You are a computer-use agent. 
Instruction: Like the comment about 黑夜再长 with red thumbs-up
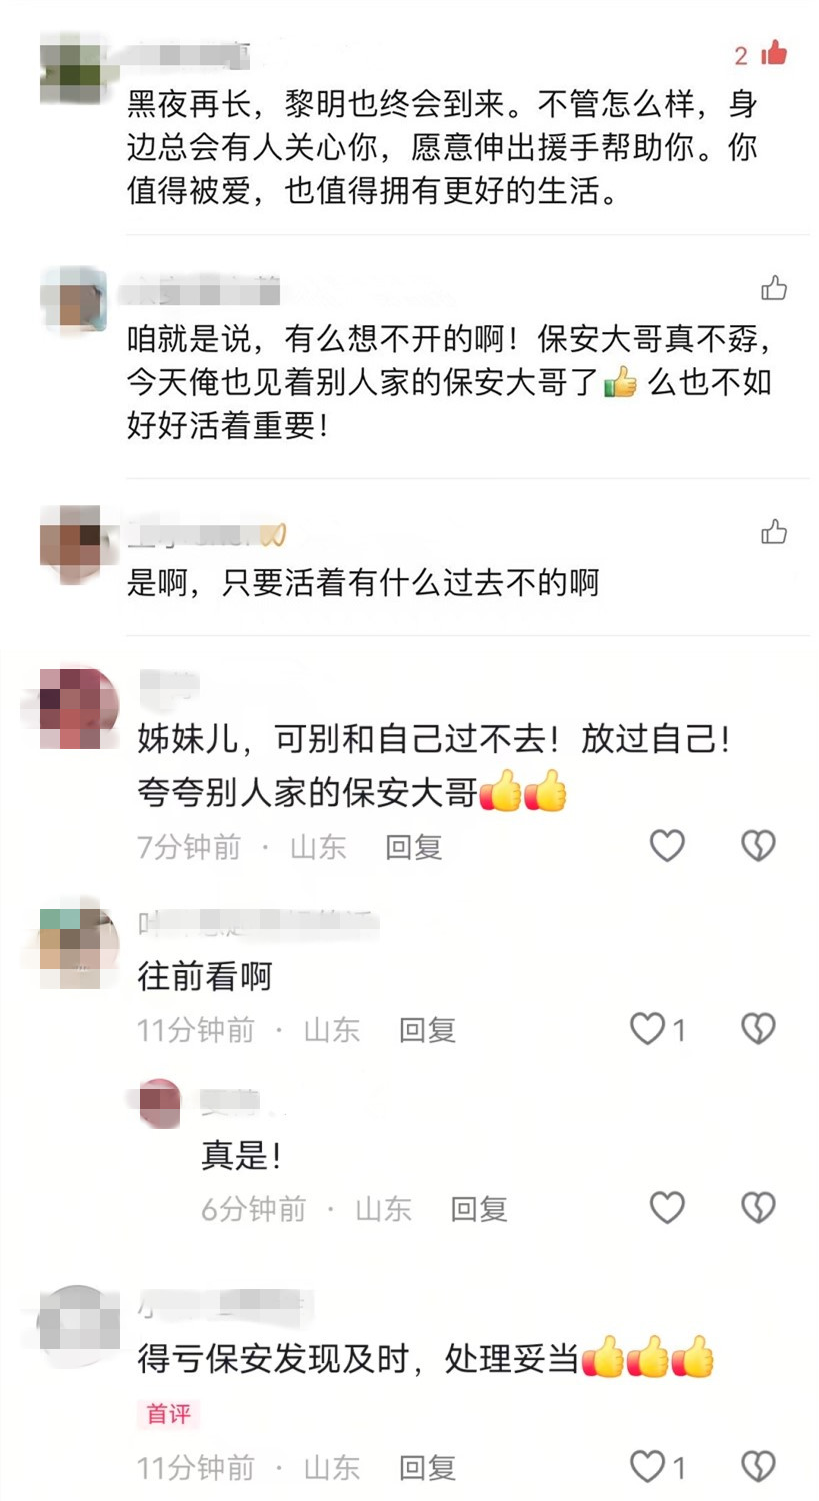774,53
